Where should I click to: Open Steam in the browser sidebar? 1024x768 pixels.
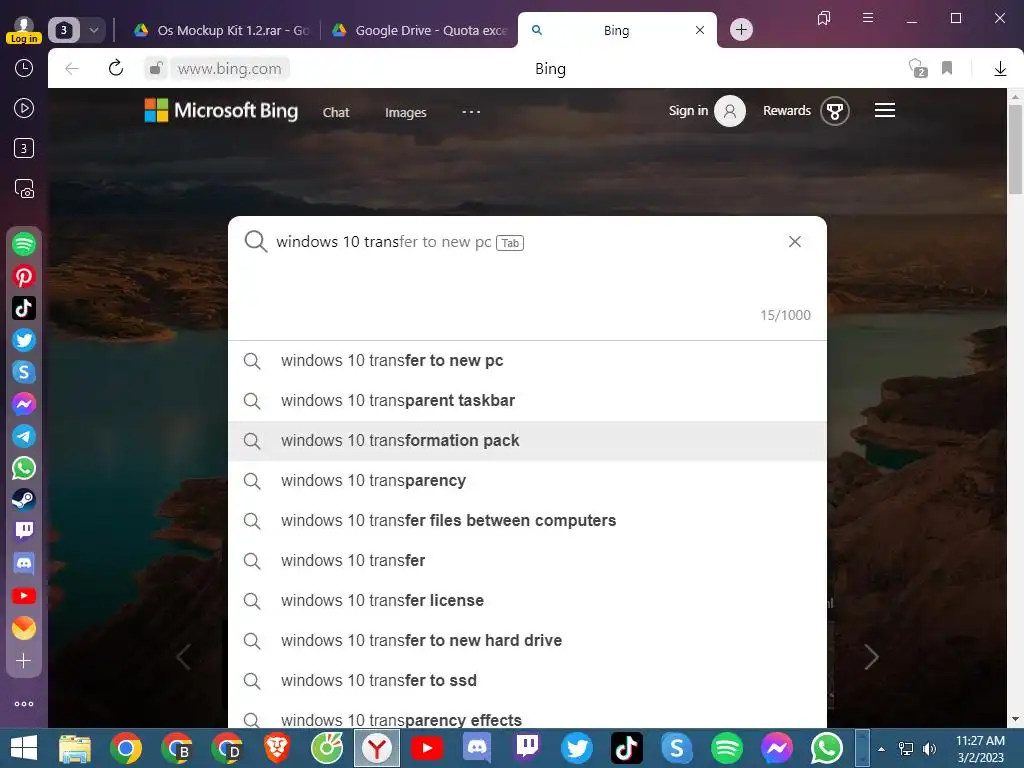[x=24, y=500]
